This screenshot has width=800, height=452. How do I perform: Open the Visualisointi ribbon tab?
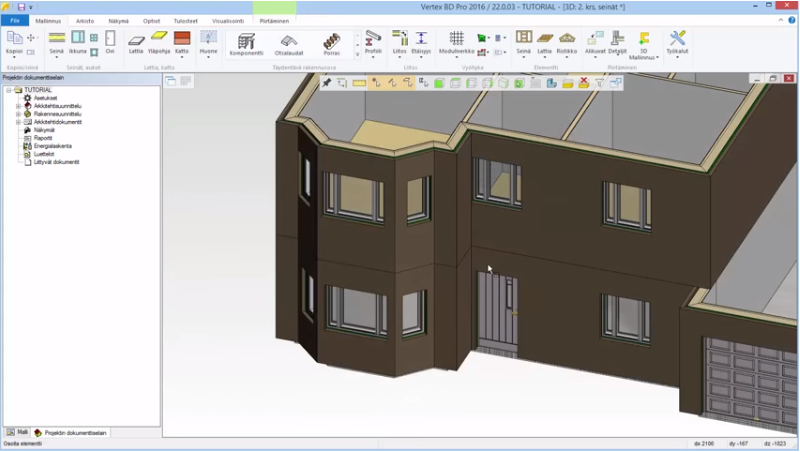pyautogui.click(x=228, y=20)
